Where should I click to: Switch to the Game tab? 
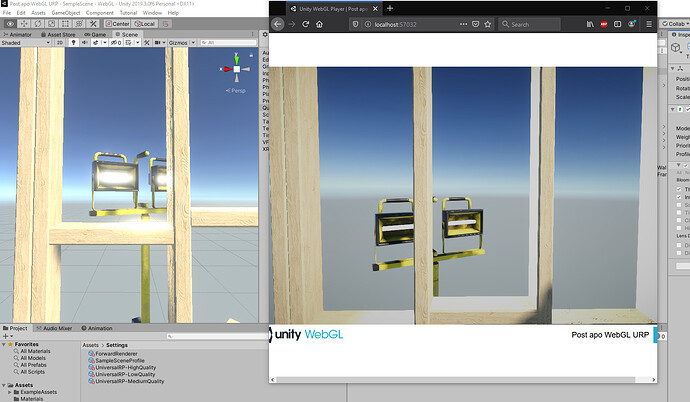pos(95,34)
